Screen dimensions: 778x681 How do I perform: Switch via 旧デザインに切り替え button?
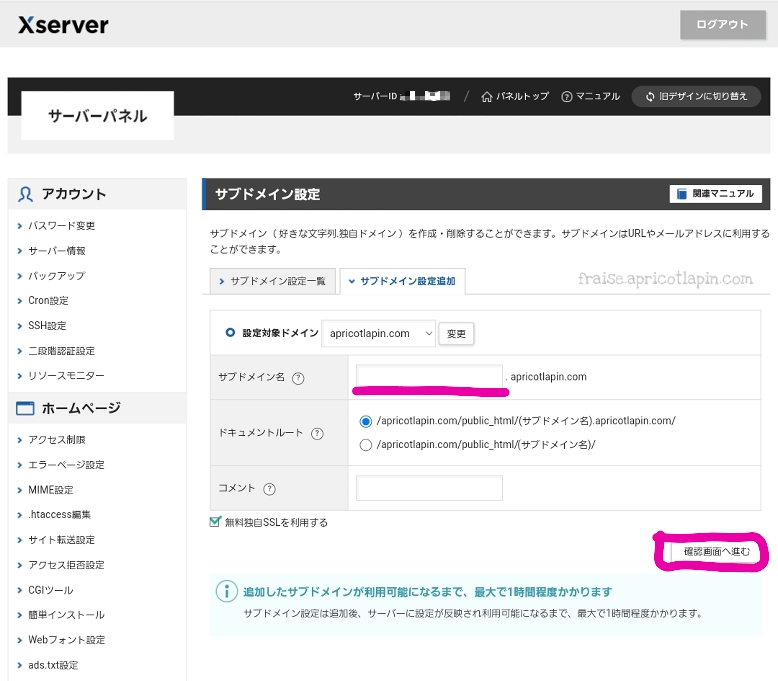(696, 96)
